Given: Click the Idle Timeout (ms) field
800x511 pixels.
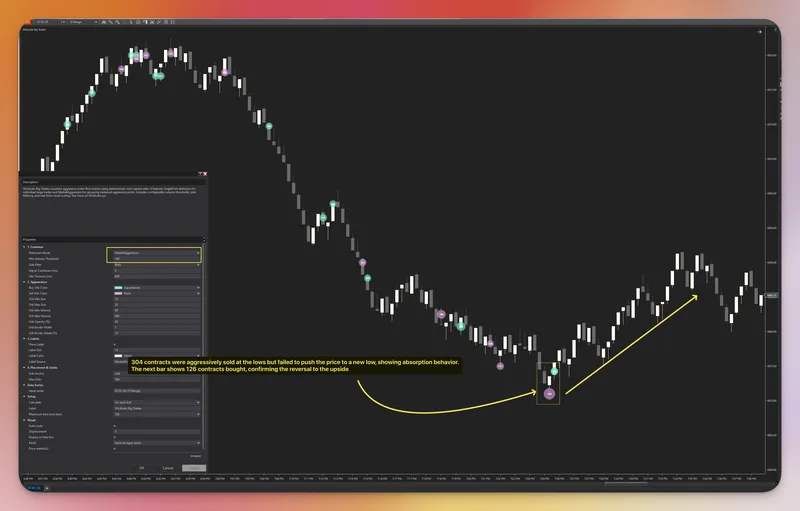Looking at the screenshot, I should (157, 276).
